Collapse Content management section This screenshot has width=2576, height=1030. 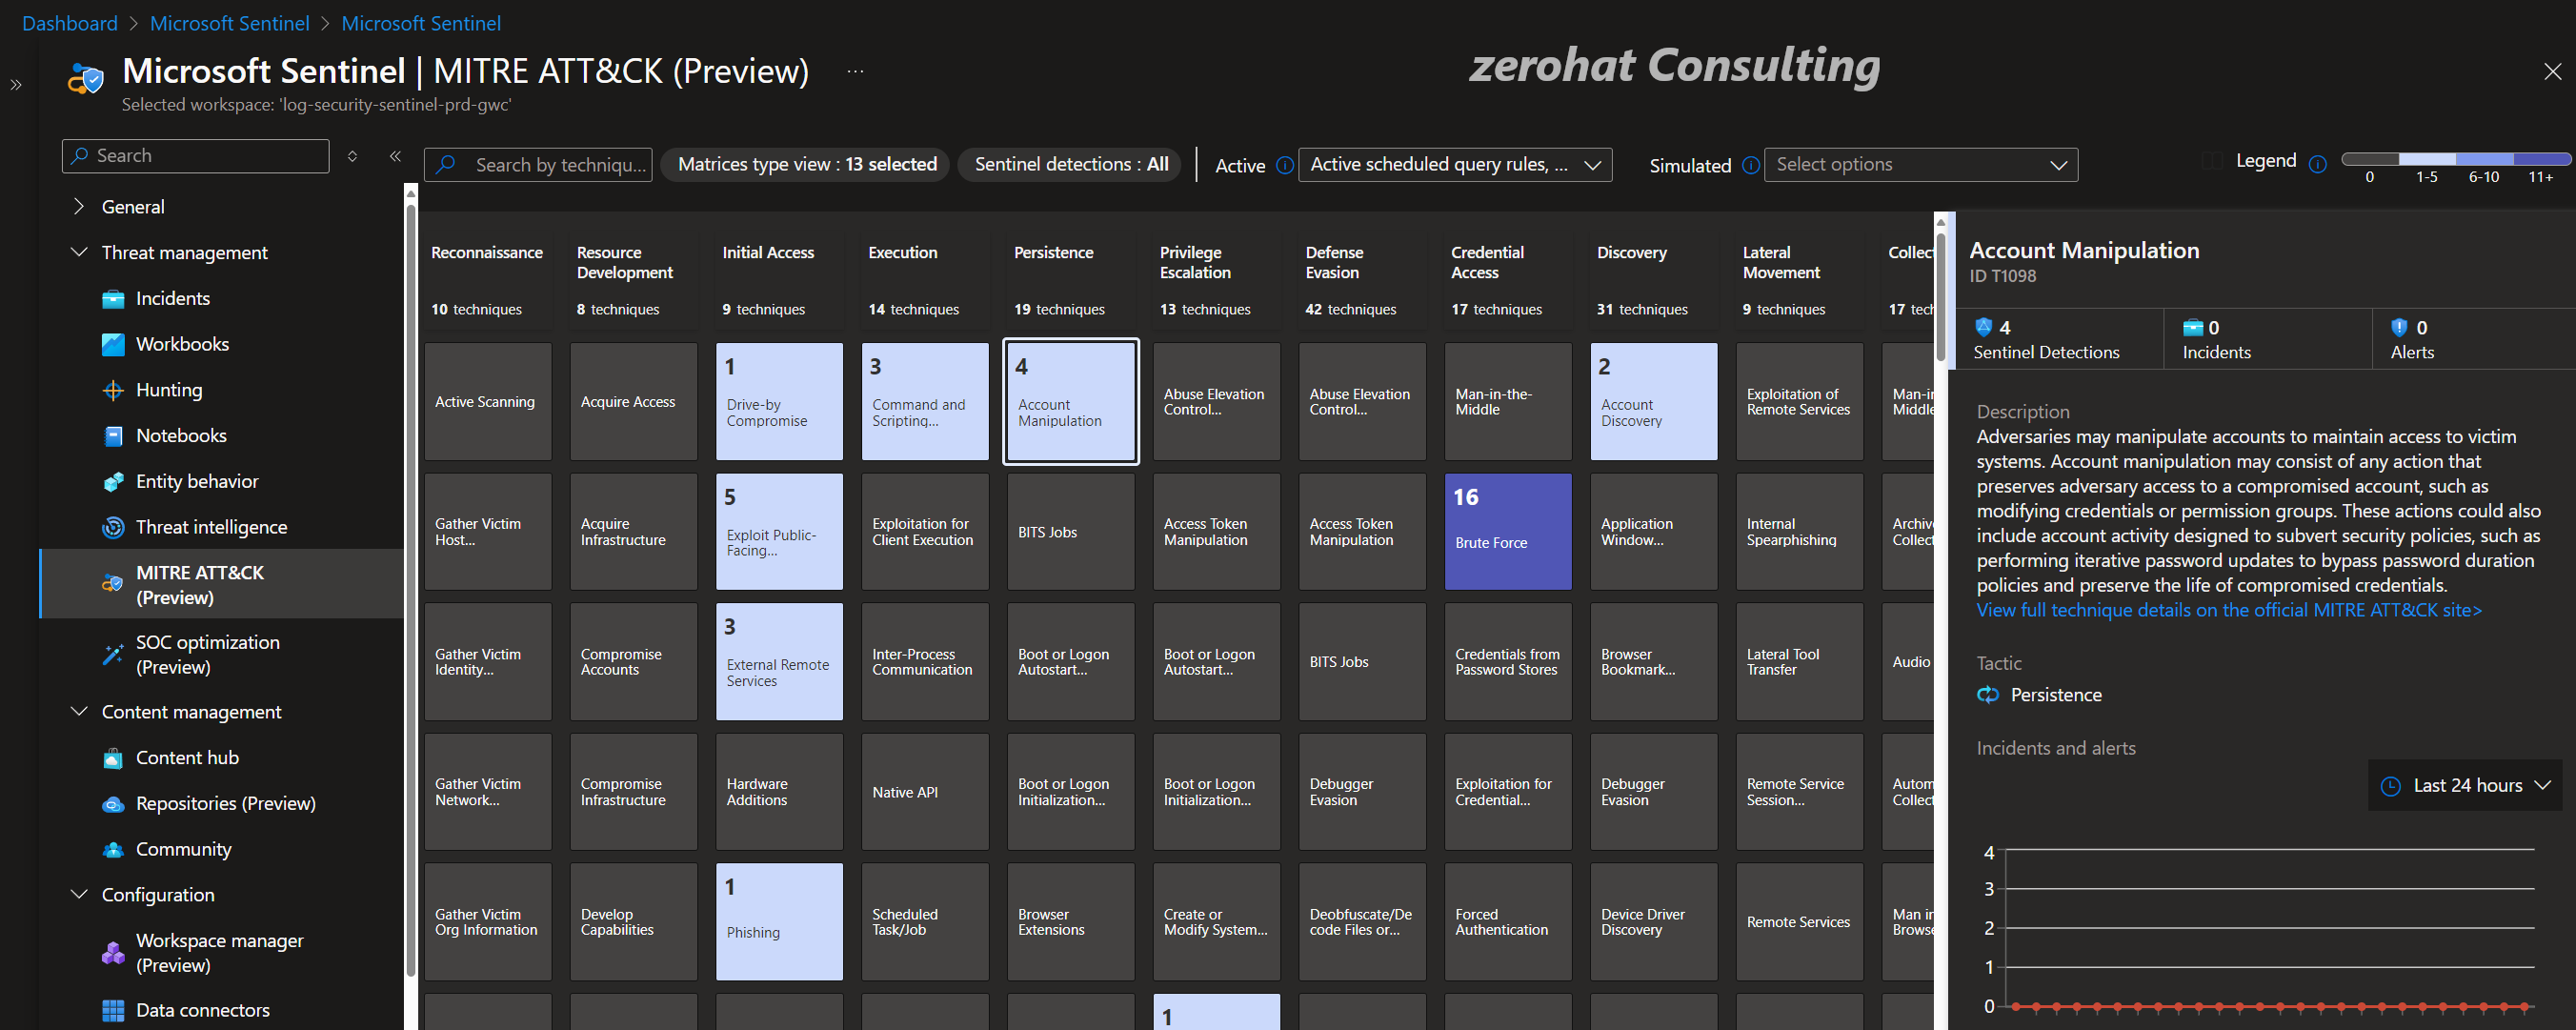tap(79, 711)
